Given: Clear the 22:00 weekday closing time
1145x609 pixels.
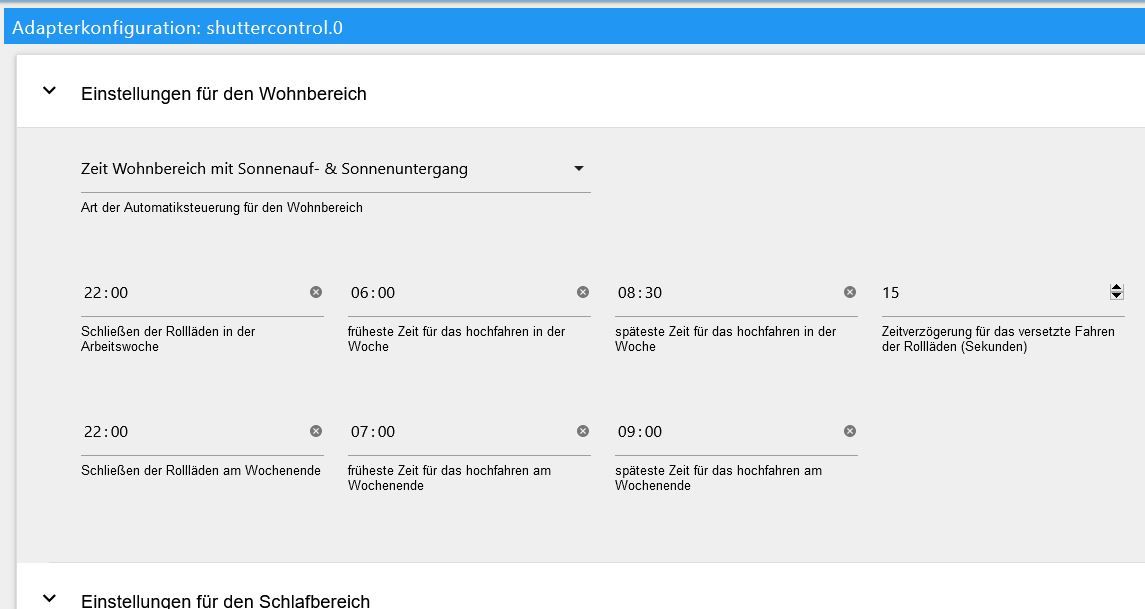Looking at the screenshot, I should (315, 292).
